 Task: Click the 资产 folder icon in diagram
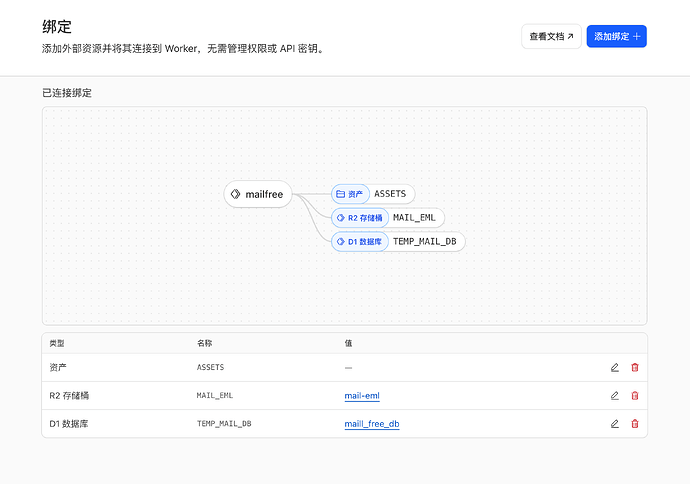[x=340, y=194]
